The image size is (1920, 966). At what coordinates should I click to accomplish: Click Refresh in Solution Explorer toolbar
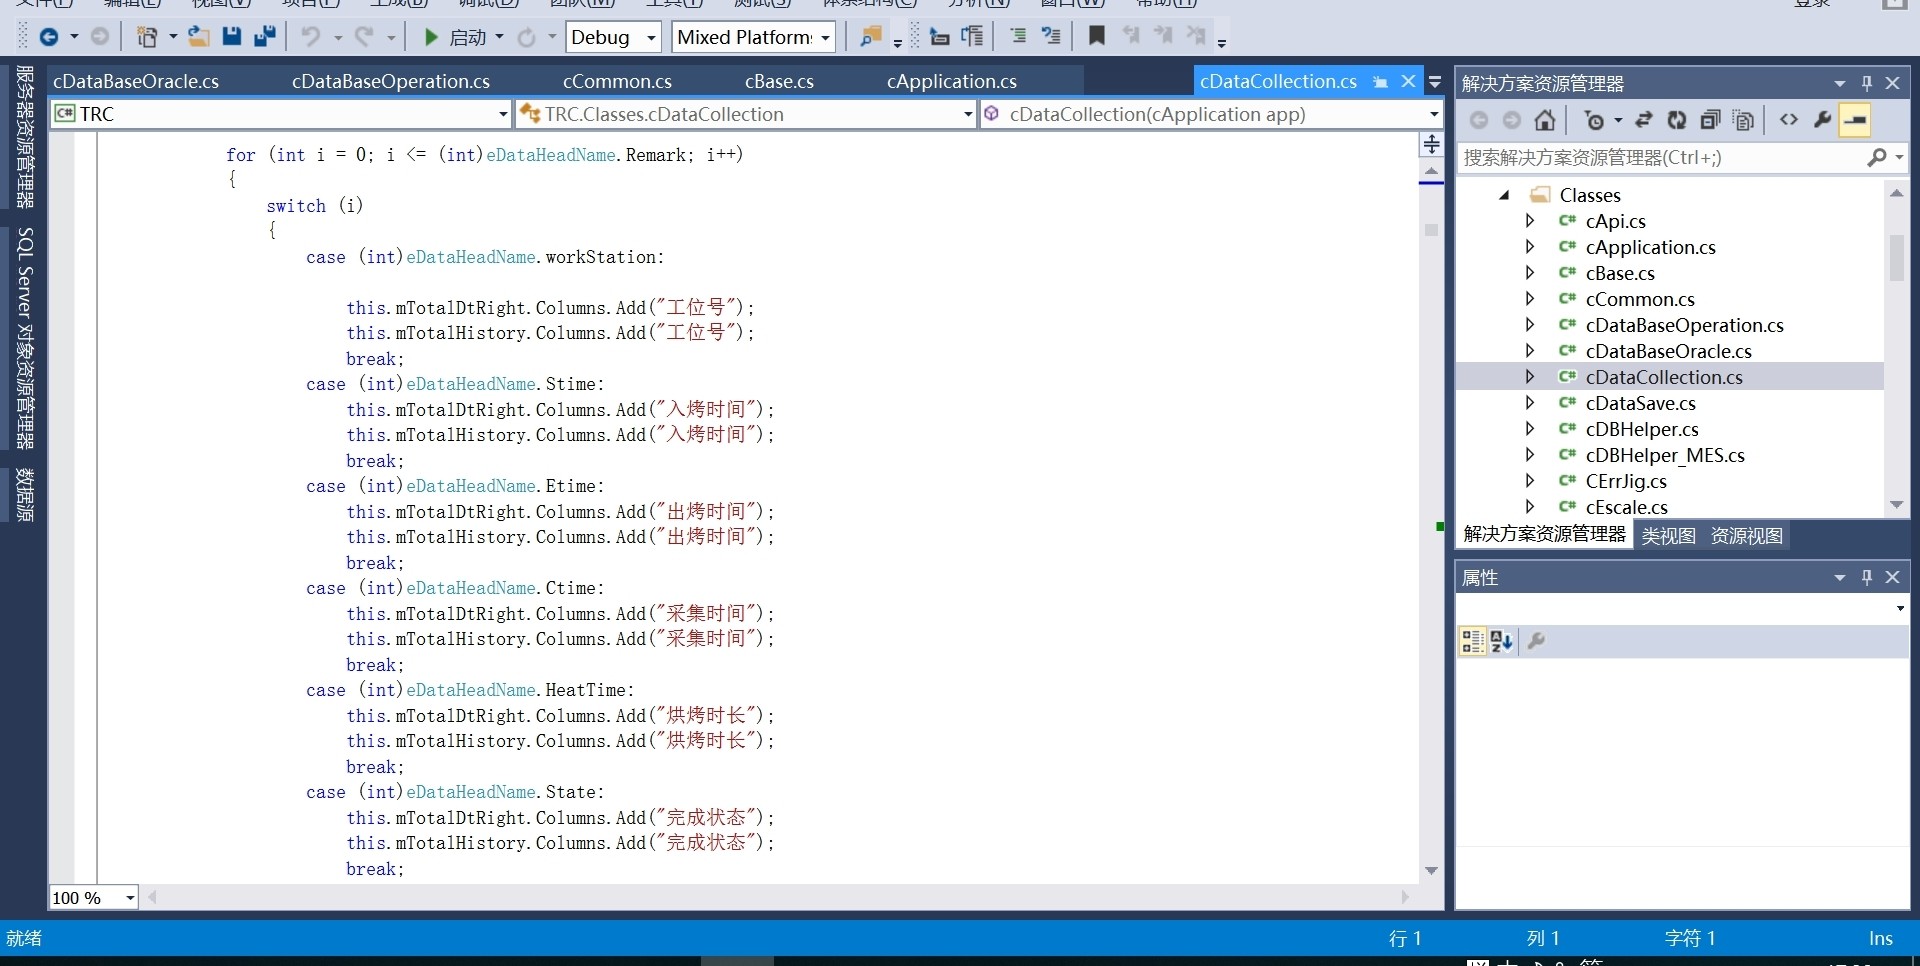[x=1677, y=121]
